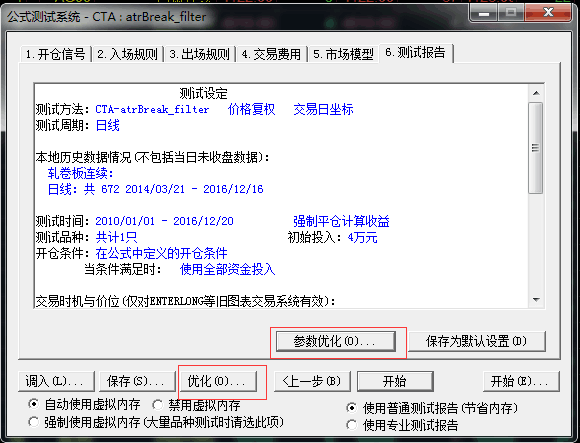Click the 开始 button next to 上一步
The width and height of the screenshot is (580, 443).
pyautogui.click(x=395, y=381)
